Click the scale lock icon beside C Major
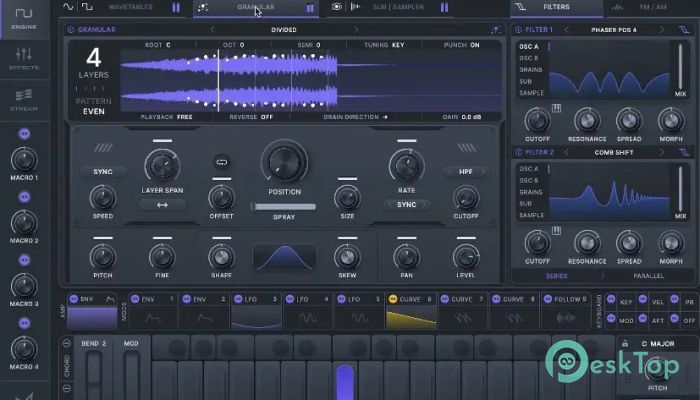Viewport: 700px width, 400px height. coord(623,343)
